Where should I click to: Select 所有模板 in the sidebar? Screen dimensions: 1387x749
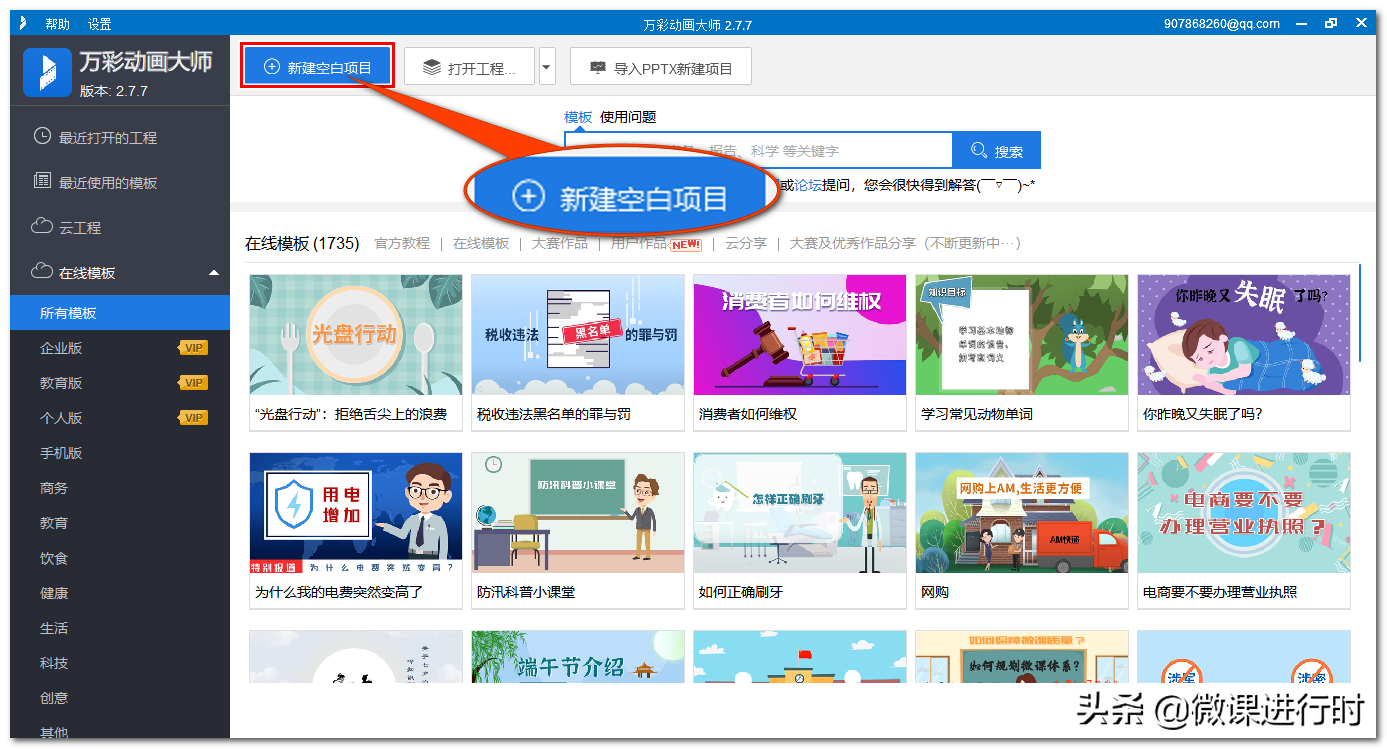click(120, 313)
